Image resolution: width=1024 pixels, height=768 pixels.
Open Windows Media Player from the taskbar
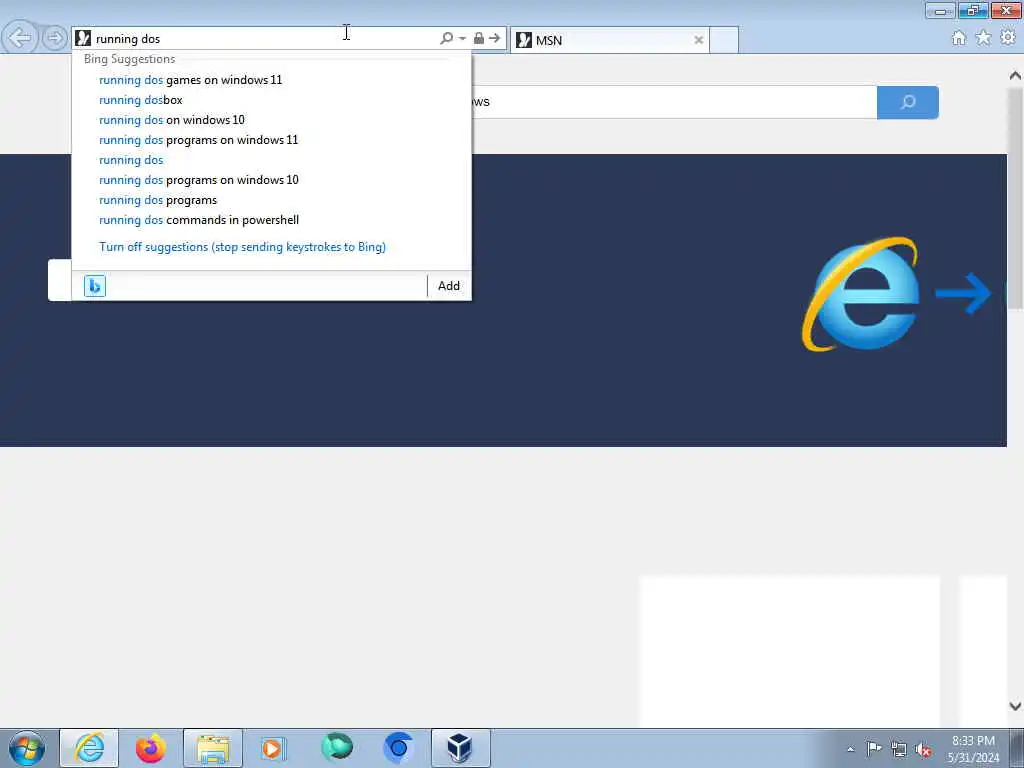273,748
